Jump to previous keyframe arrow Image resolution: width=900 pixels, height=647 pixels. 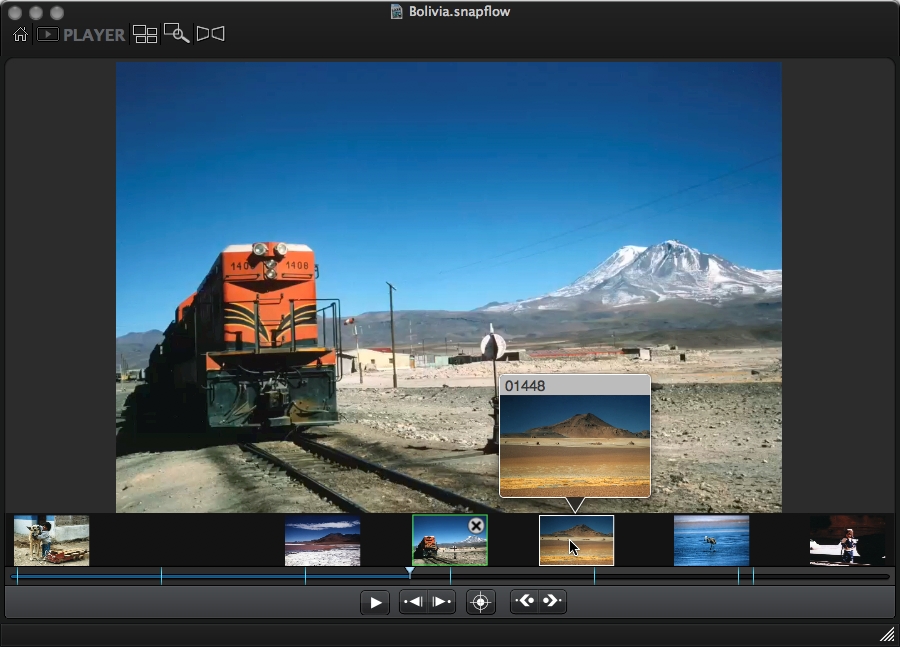point(525,601)
